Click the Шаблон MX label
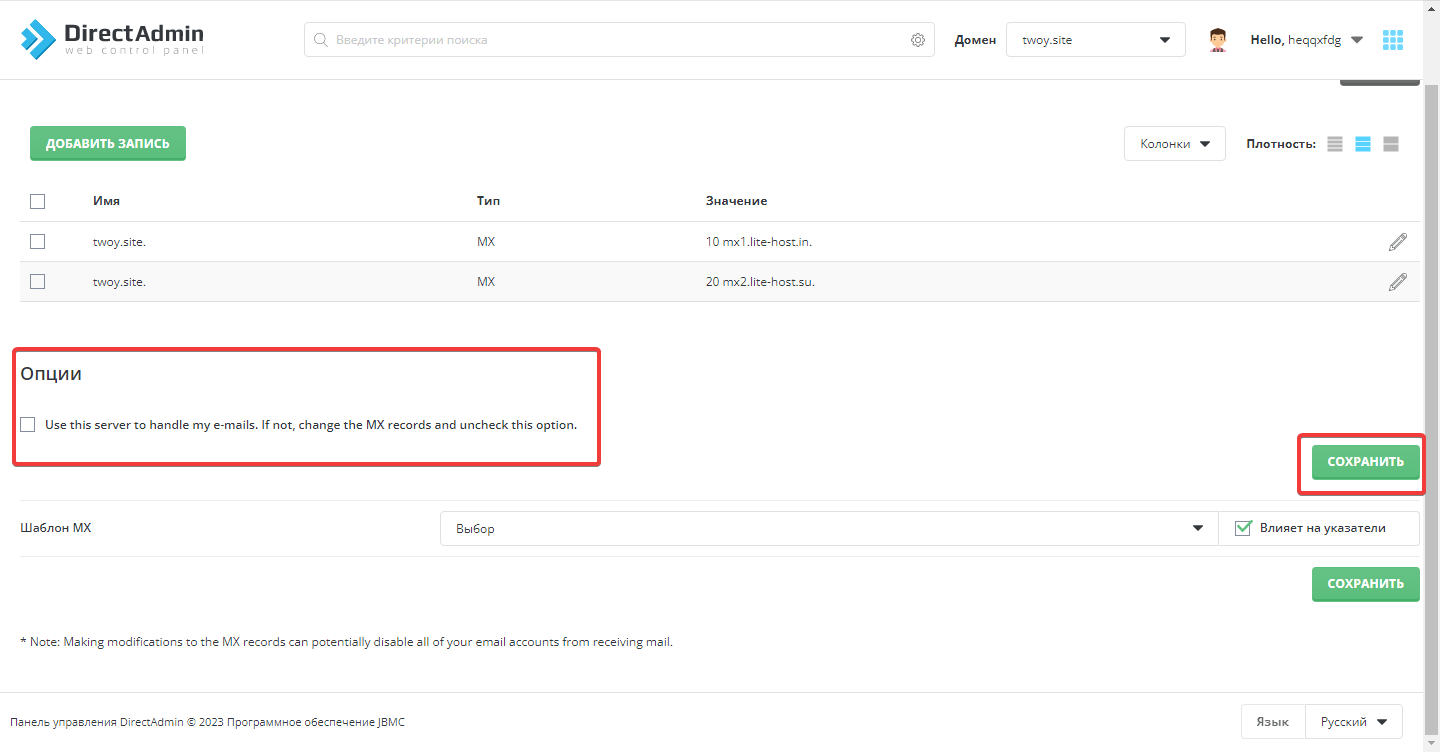The height and width of the screenshot is (752, 1440). 56,528
